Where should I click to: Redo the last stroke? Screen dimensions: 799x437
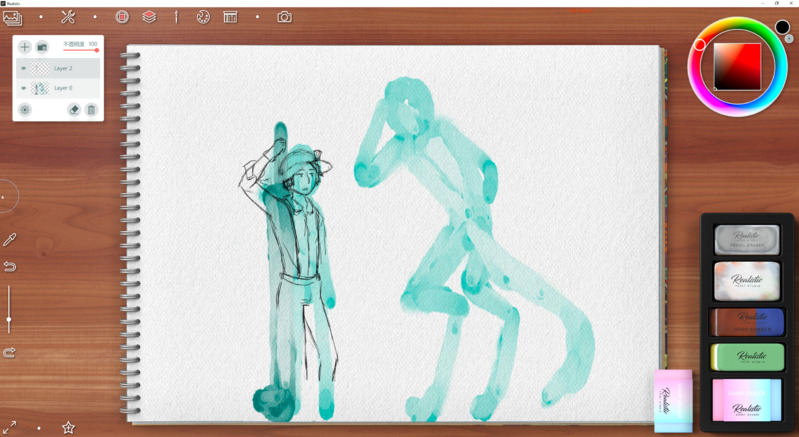[9, 352]
